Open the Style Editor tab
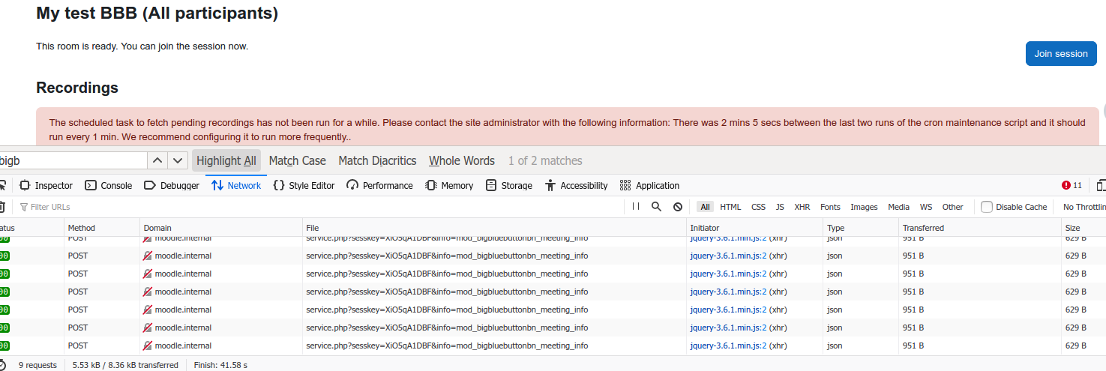 [x=304, y=186]
